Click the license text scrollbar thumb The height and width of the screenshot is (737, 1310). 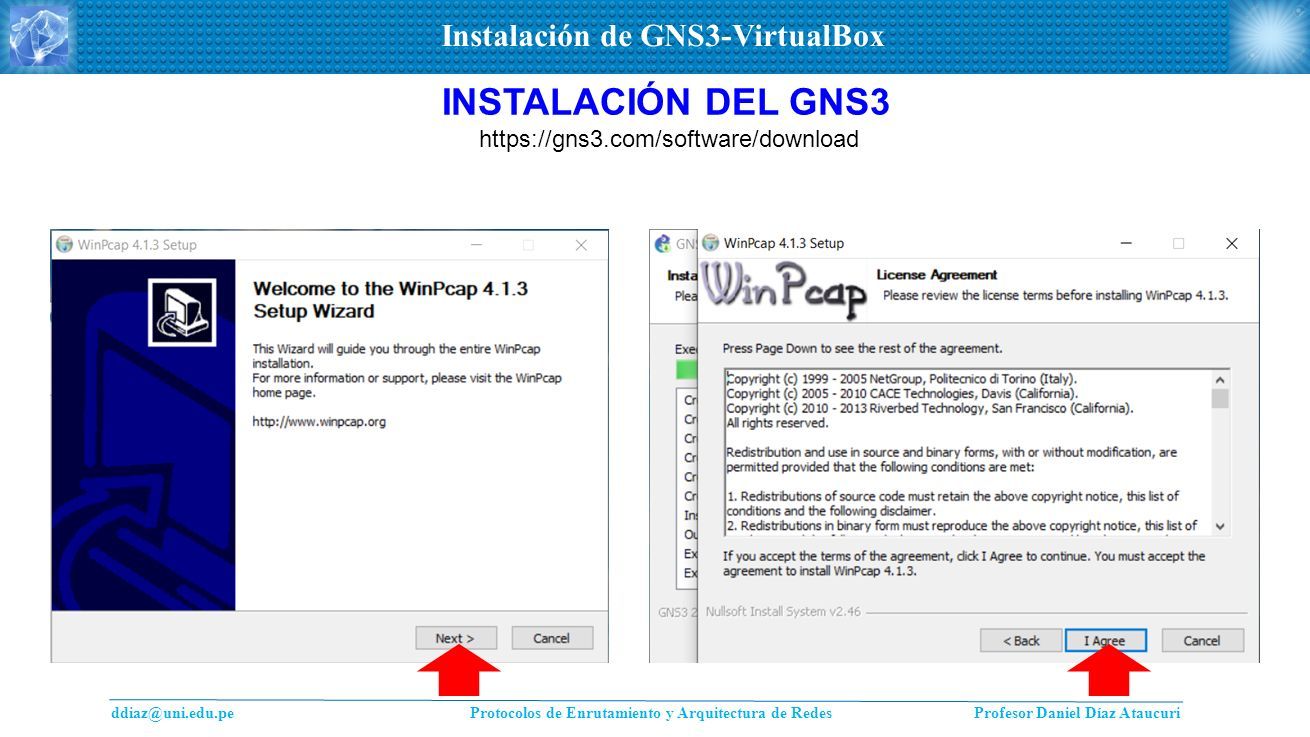pyautogui.click(x=1220, y=399)
